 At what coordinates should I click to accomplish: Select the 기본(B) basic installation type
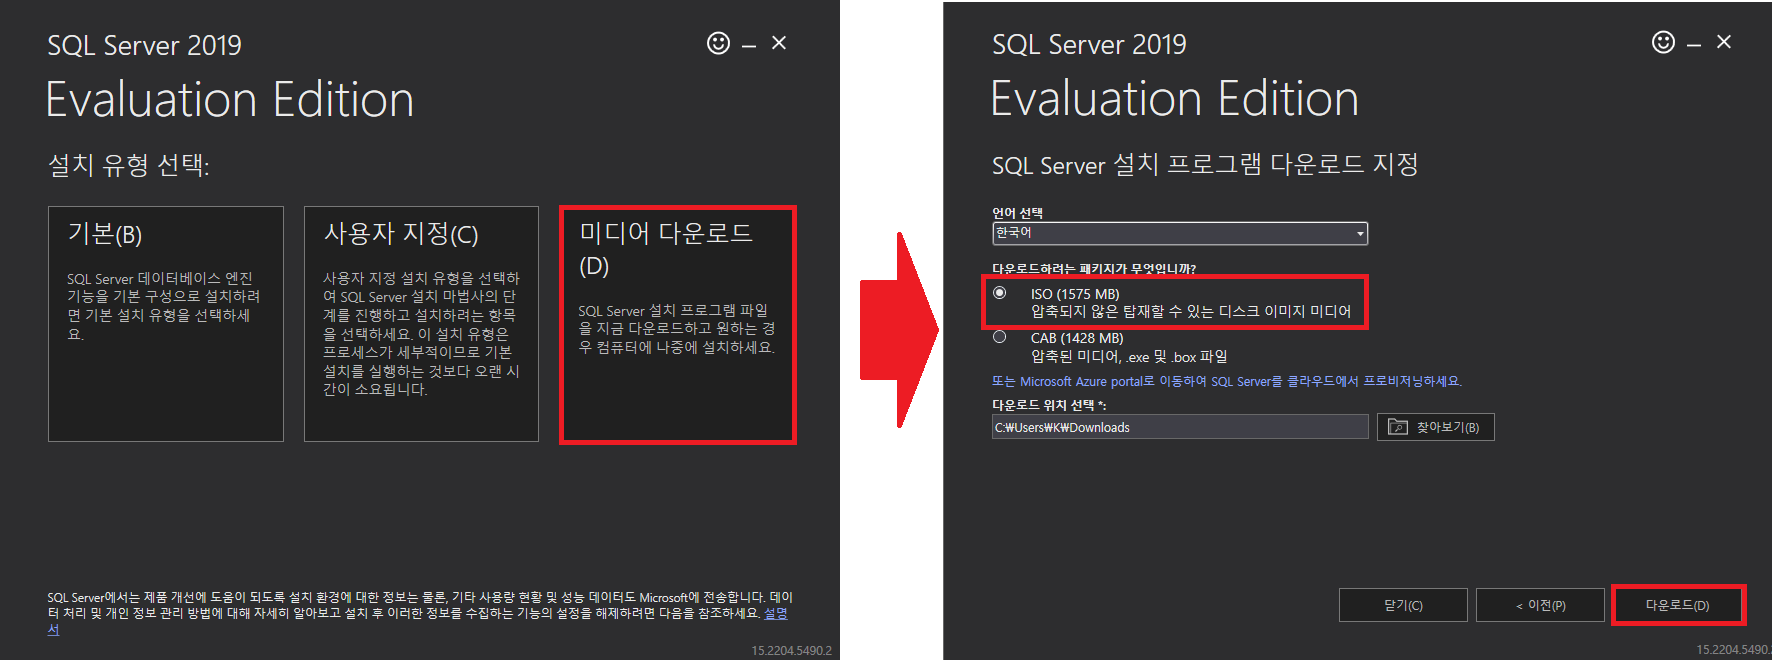pos(166,324)
